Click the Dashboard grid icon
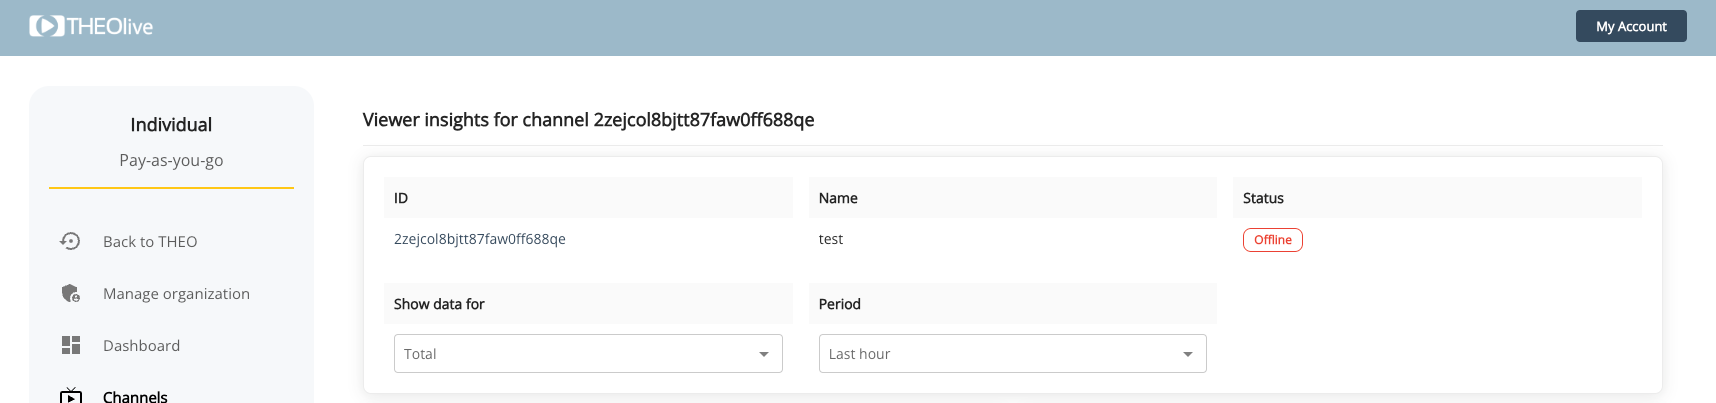The height and width of the screenshot is (403, 1716). (71, 345)
